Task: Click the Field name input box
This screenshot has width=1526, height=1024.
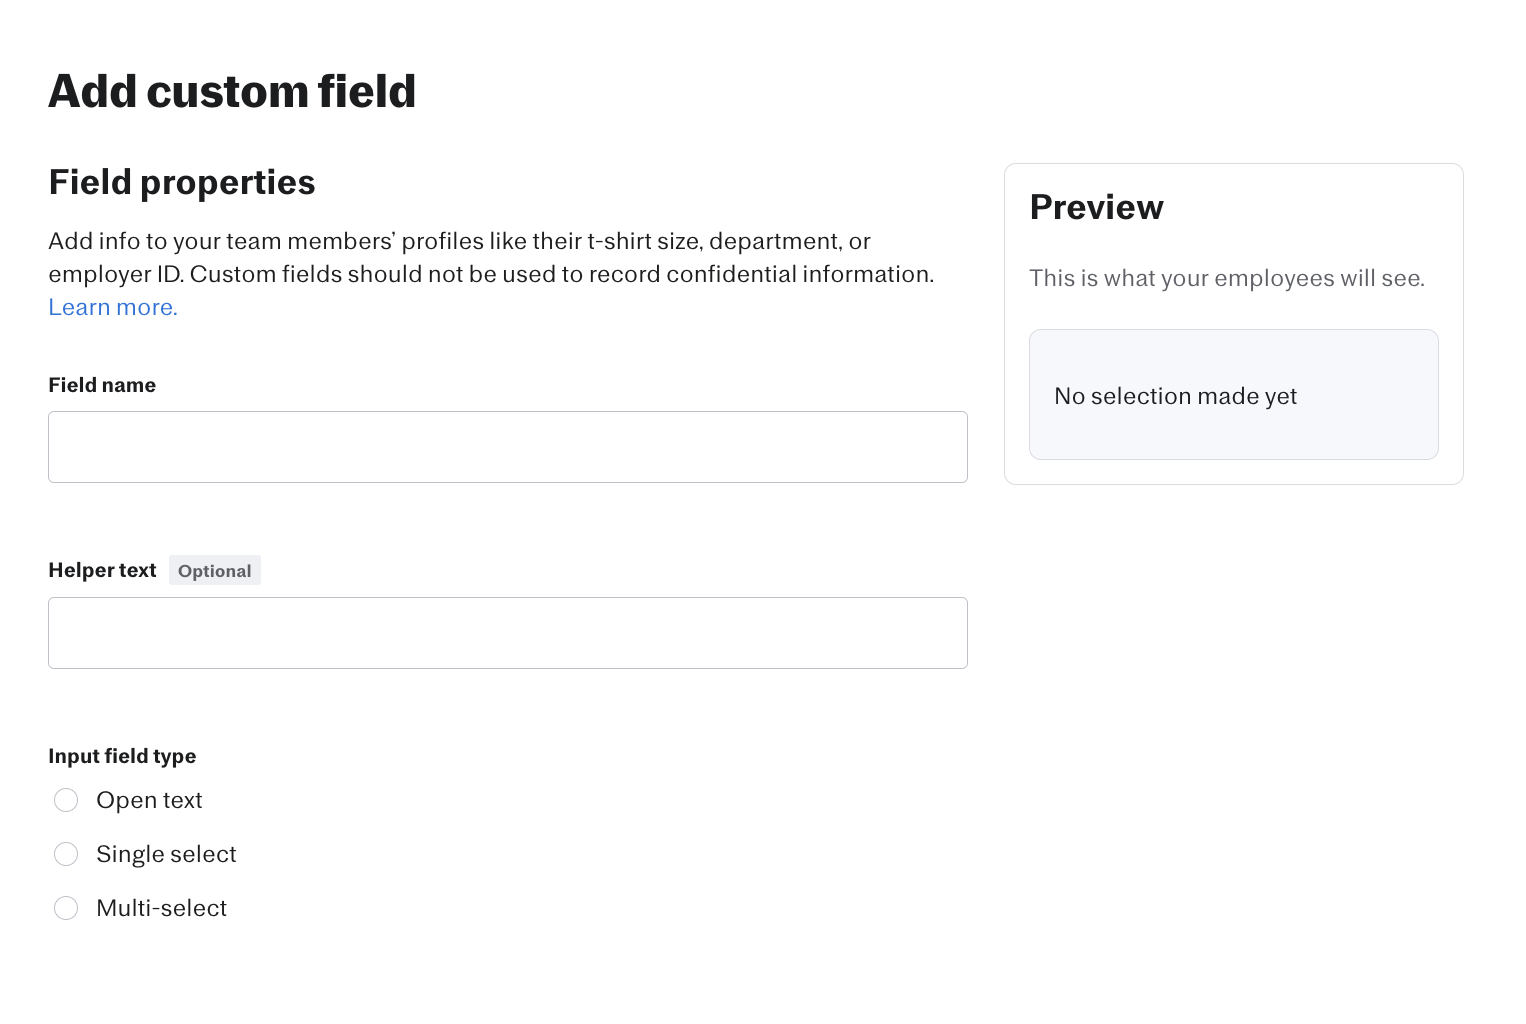Action: click(x=507, y=447)
